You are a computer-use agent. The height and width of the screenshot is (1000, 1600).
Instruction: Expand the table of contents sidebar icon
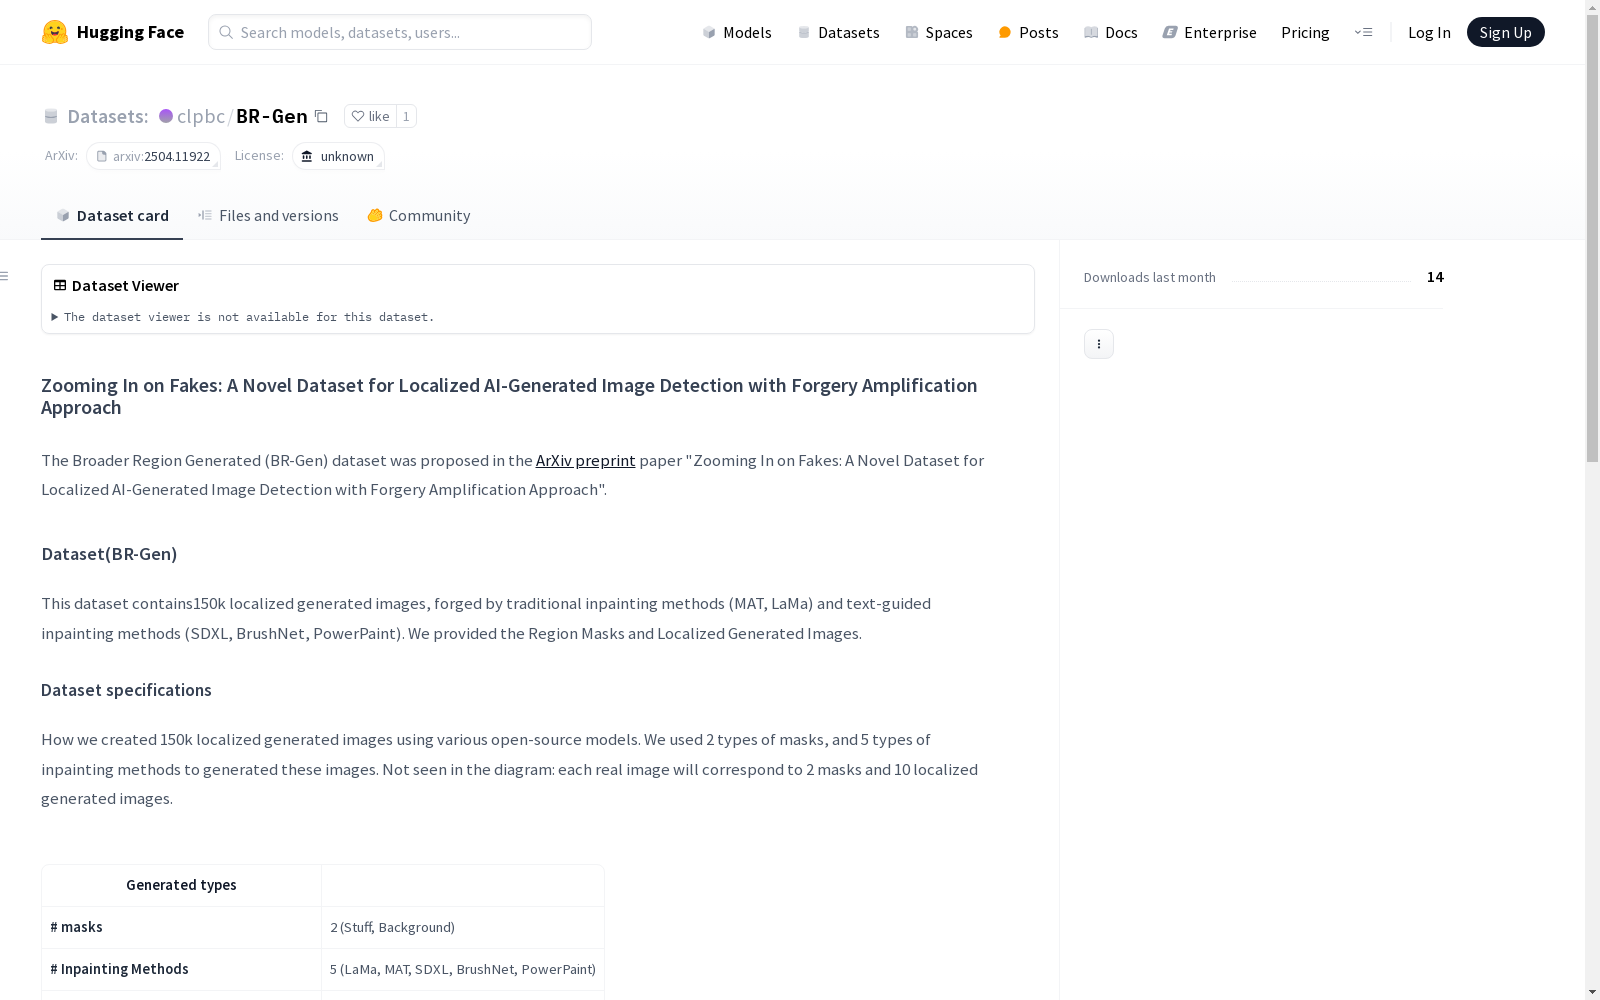click(5, 276)
